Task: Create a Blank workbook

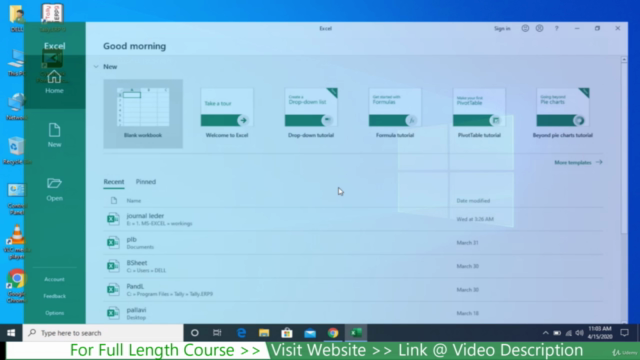Action: pos(143,113)
